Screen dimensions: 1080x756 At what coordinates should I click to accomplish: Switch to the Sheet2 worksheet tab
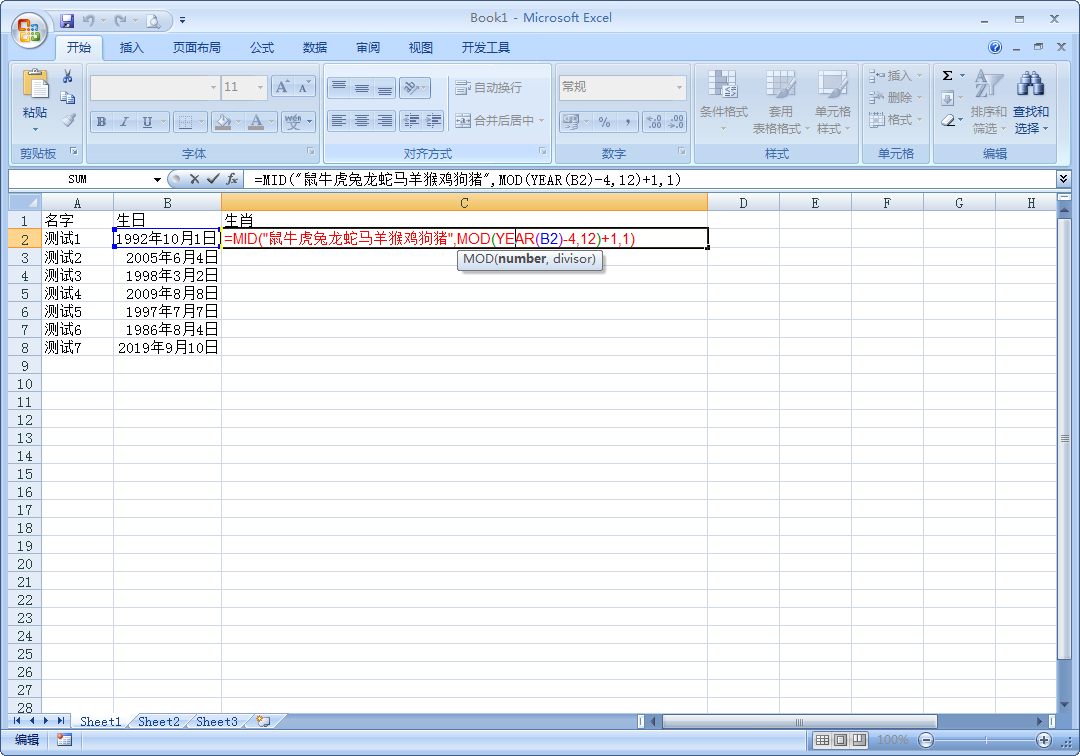tap(157, 721)
